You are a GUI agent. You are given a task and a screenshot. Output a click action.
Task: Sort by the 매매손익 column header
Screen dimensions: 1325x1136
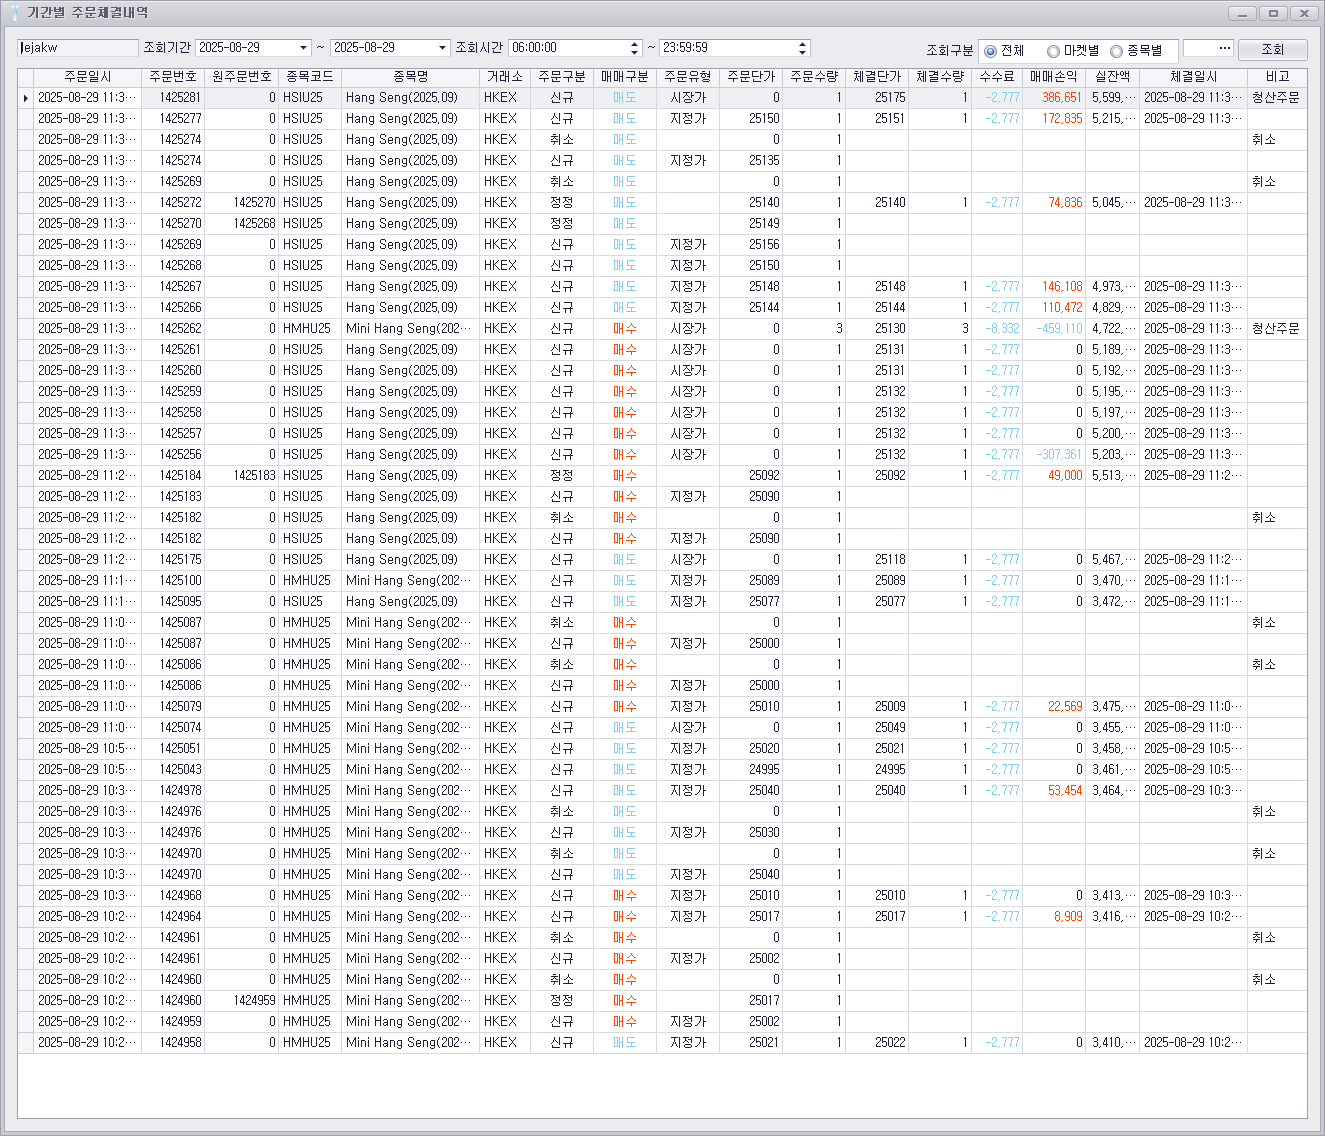[1054, 77]
